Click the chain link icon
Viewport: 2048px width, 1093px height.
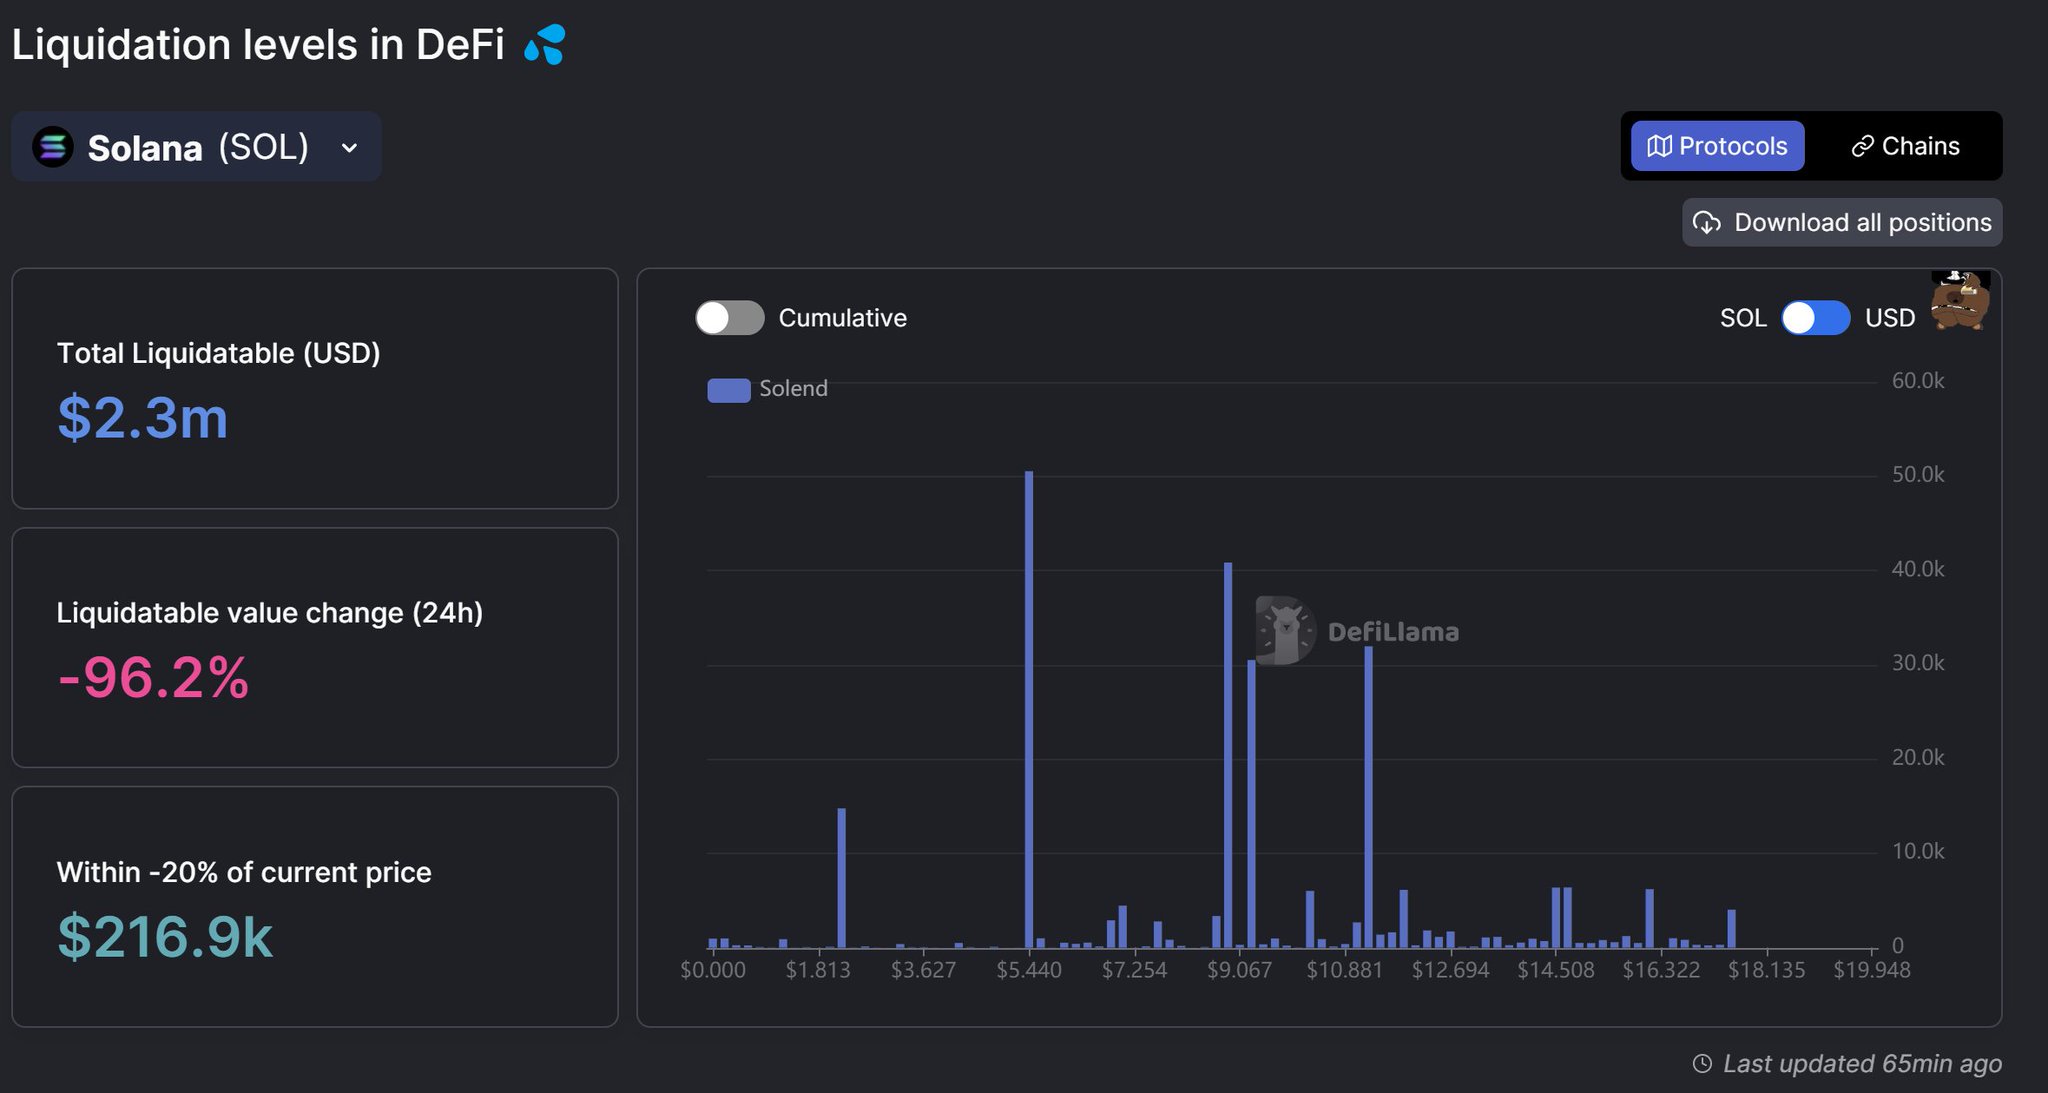coord(1862,147)
